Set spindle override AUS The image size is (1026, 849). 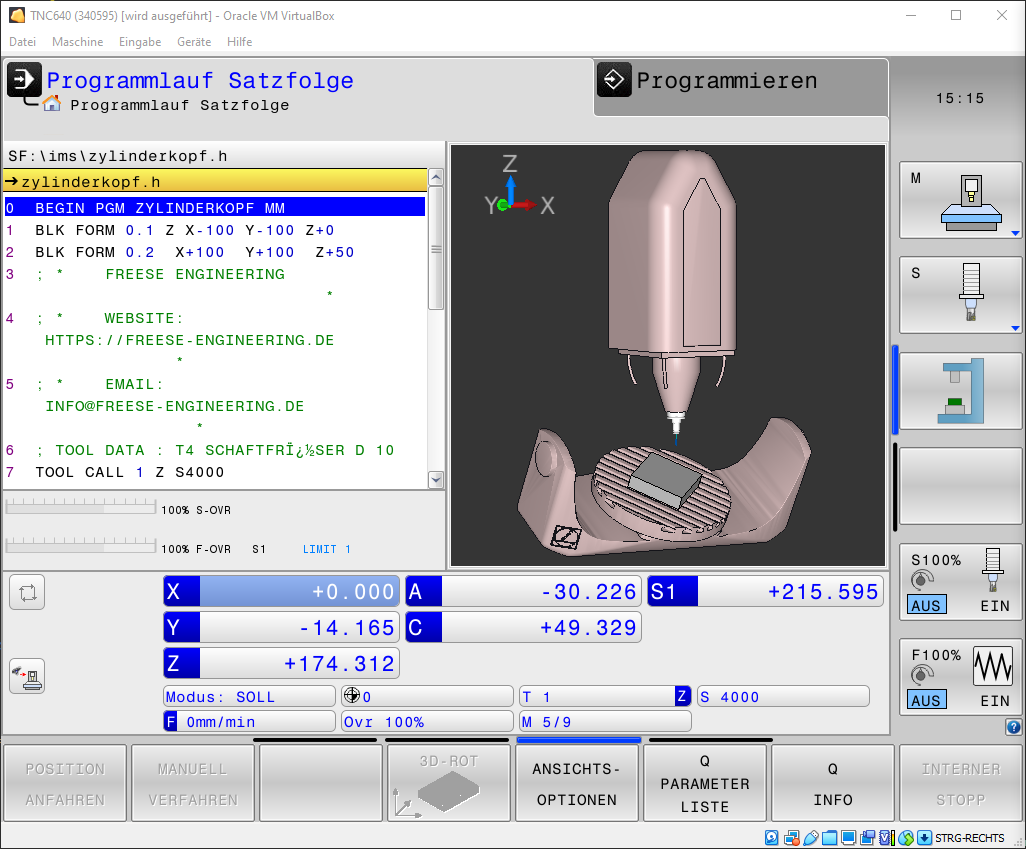925,605
